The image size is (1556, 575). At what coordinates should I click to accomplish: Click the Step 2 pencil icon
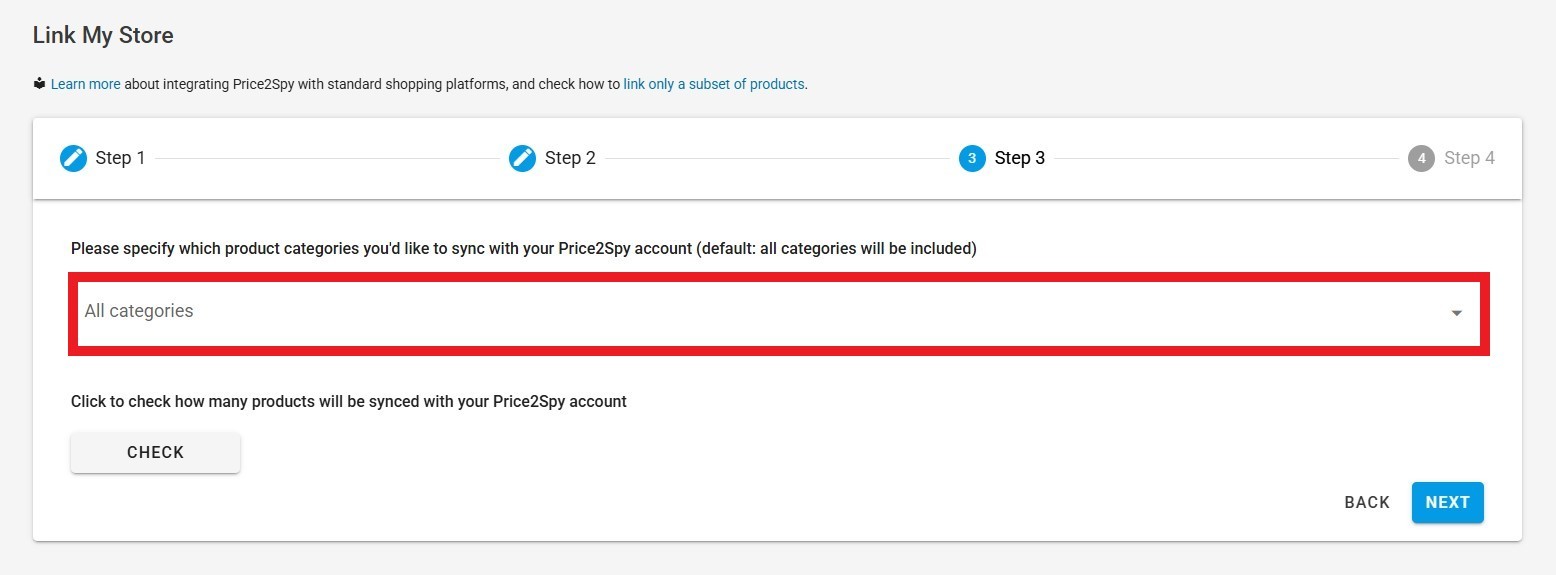coord(522,158)
